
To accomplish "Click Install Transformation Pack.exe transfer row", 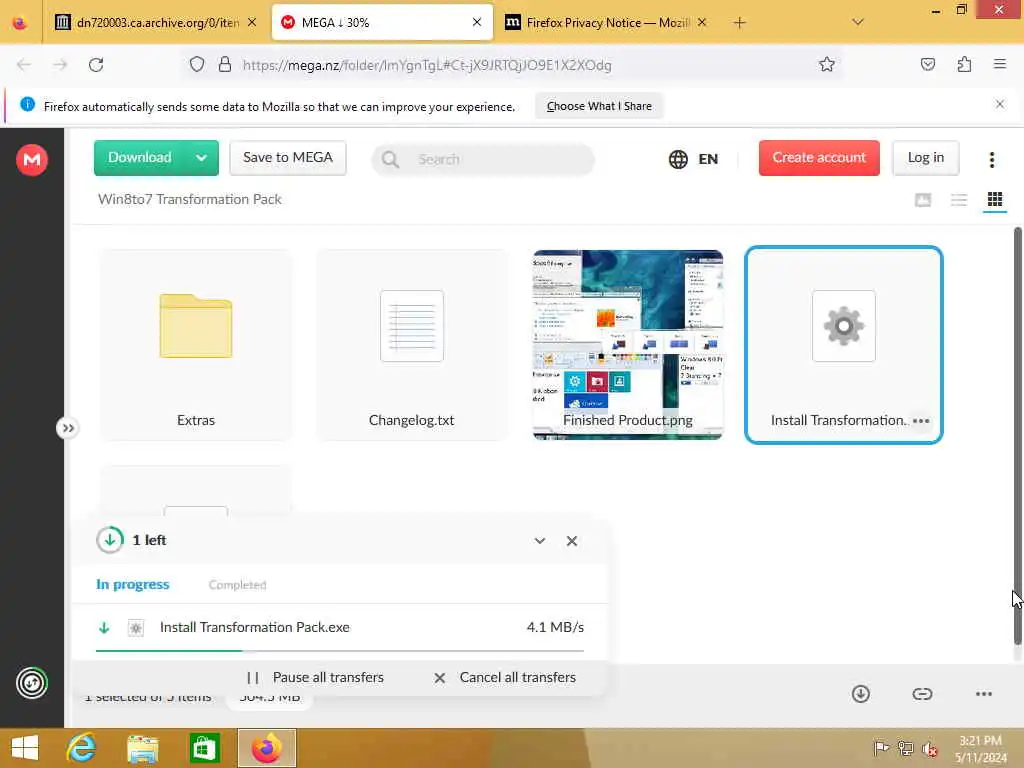I will click(x=340, y=628).
